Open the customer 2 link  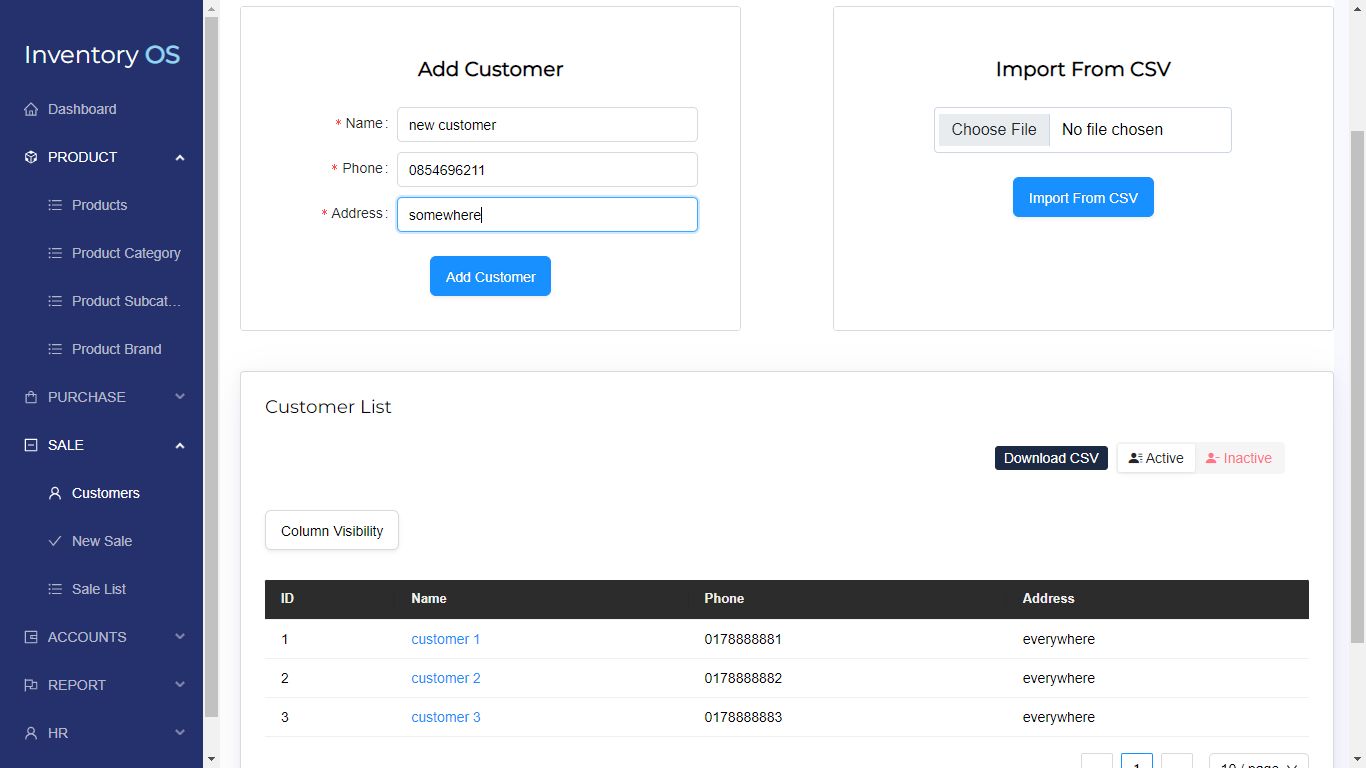click(446, 678)
